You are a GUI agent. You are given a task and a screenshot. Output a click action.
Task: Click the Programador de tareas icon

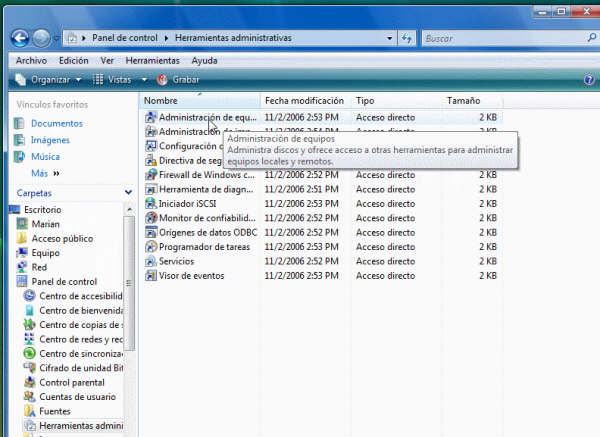click(x=151, y=247)
